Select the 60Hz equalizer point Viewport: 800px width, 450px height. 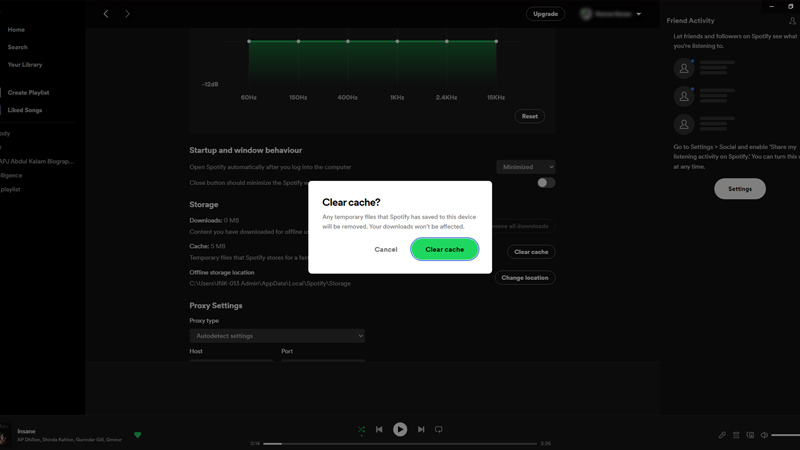point(249,41)
